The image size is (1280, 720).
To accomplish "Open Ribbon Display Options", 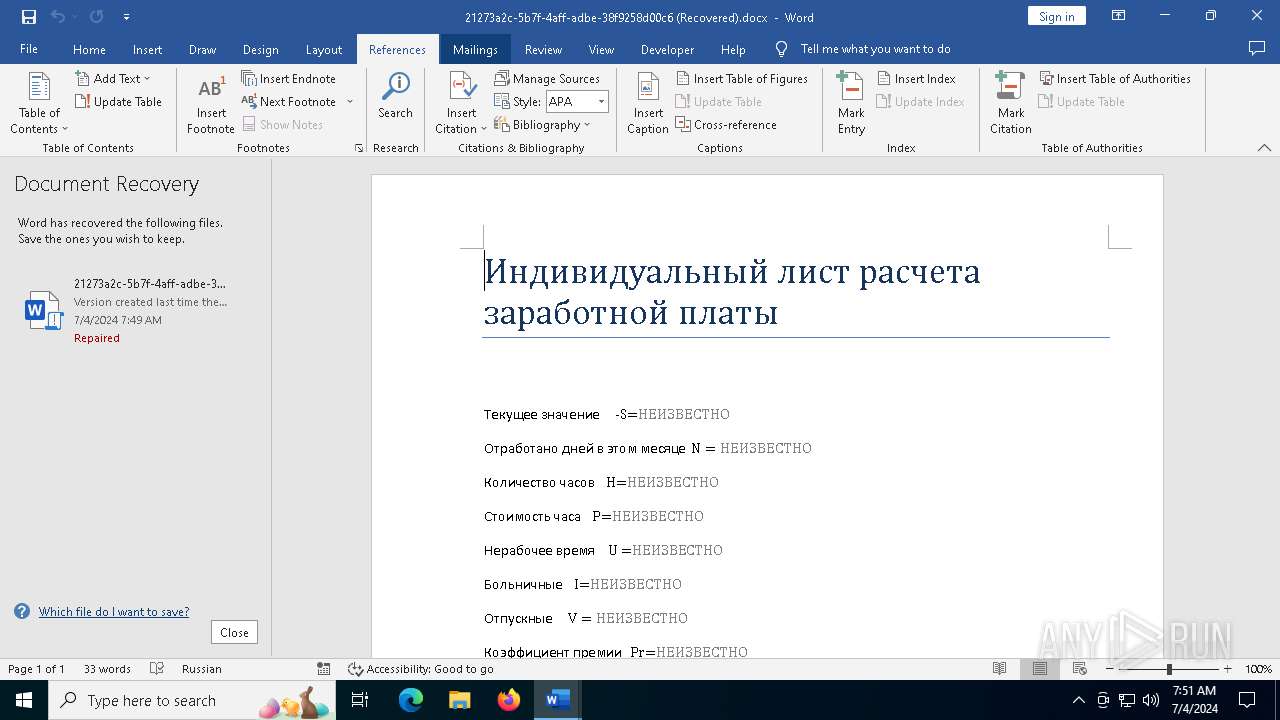I will tap(1119, 16).
